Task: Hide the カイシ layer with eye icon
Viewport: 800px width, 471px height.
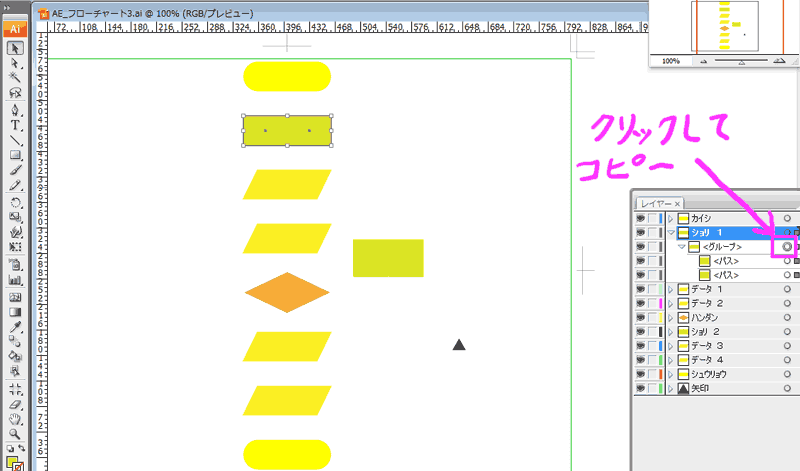Action: 641,218
